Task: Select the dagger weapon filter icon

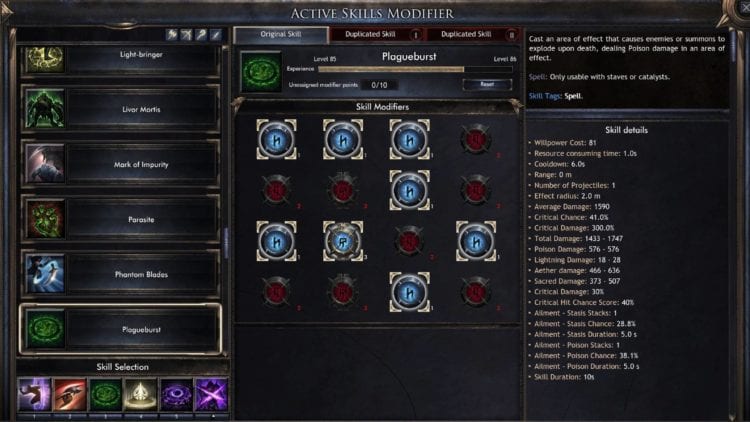Action: click(x=216, y=34)
